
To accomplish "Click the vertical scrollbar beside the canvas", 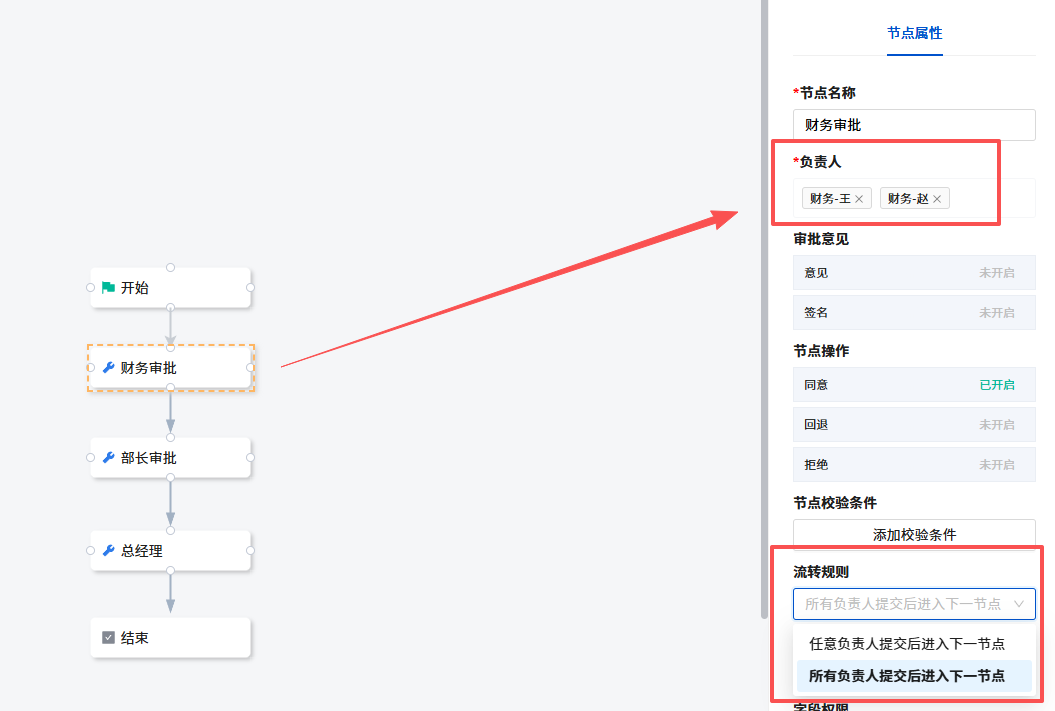I will tap(765, 300).
